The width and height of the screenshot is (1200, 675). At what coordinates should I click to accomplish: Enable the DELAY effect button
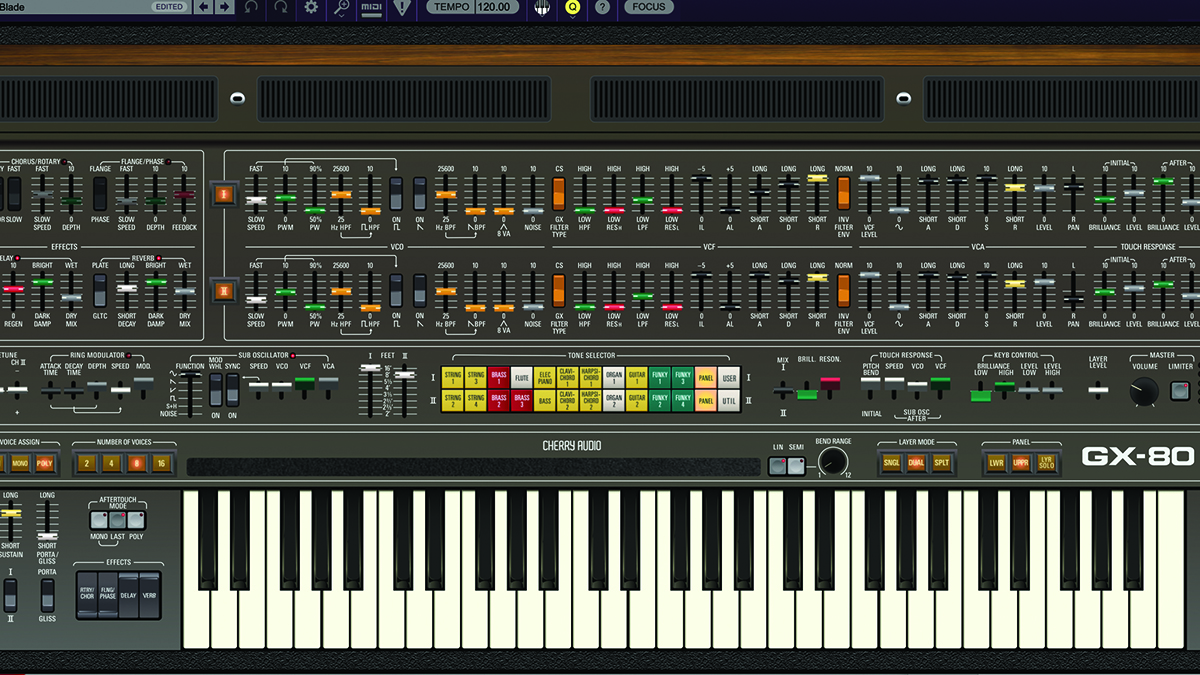pos(129,594)
